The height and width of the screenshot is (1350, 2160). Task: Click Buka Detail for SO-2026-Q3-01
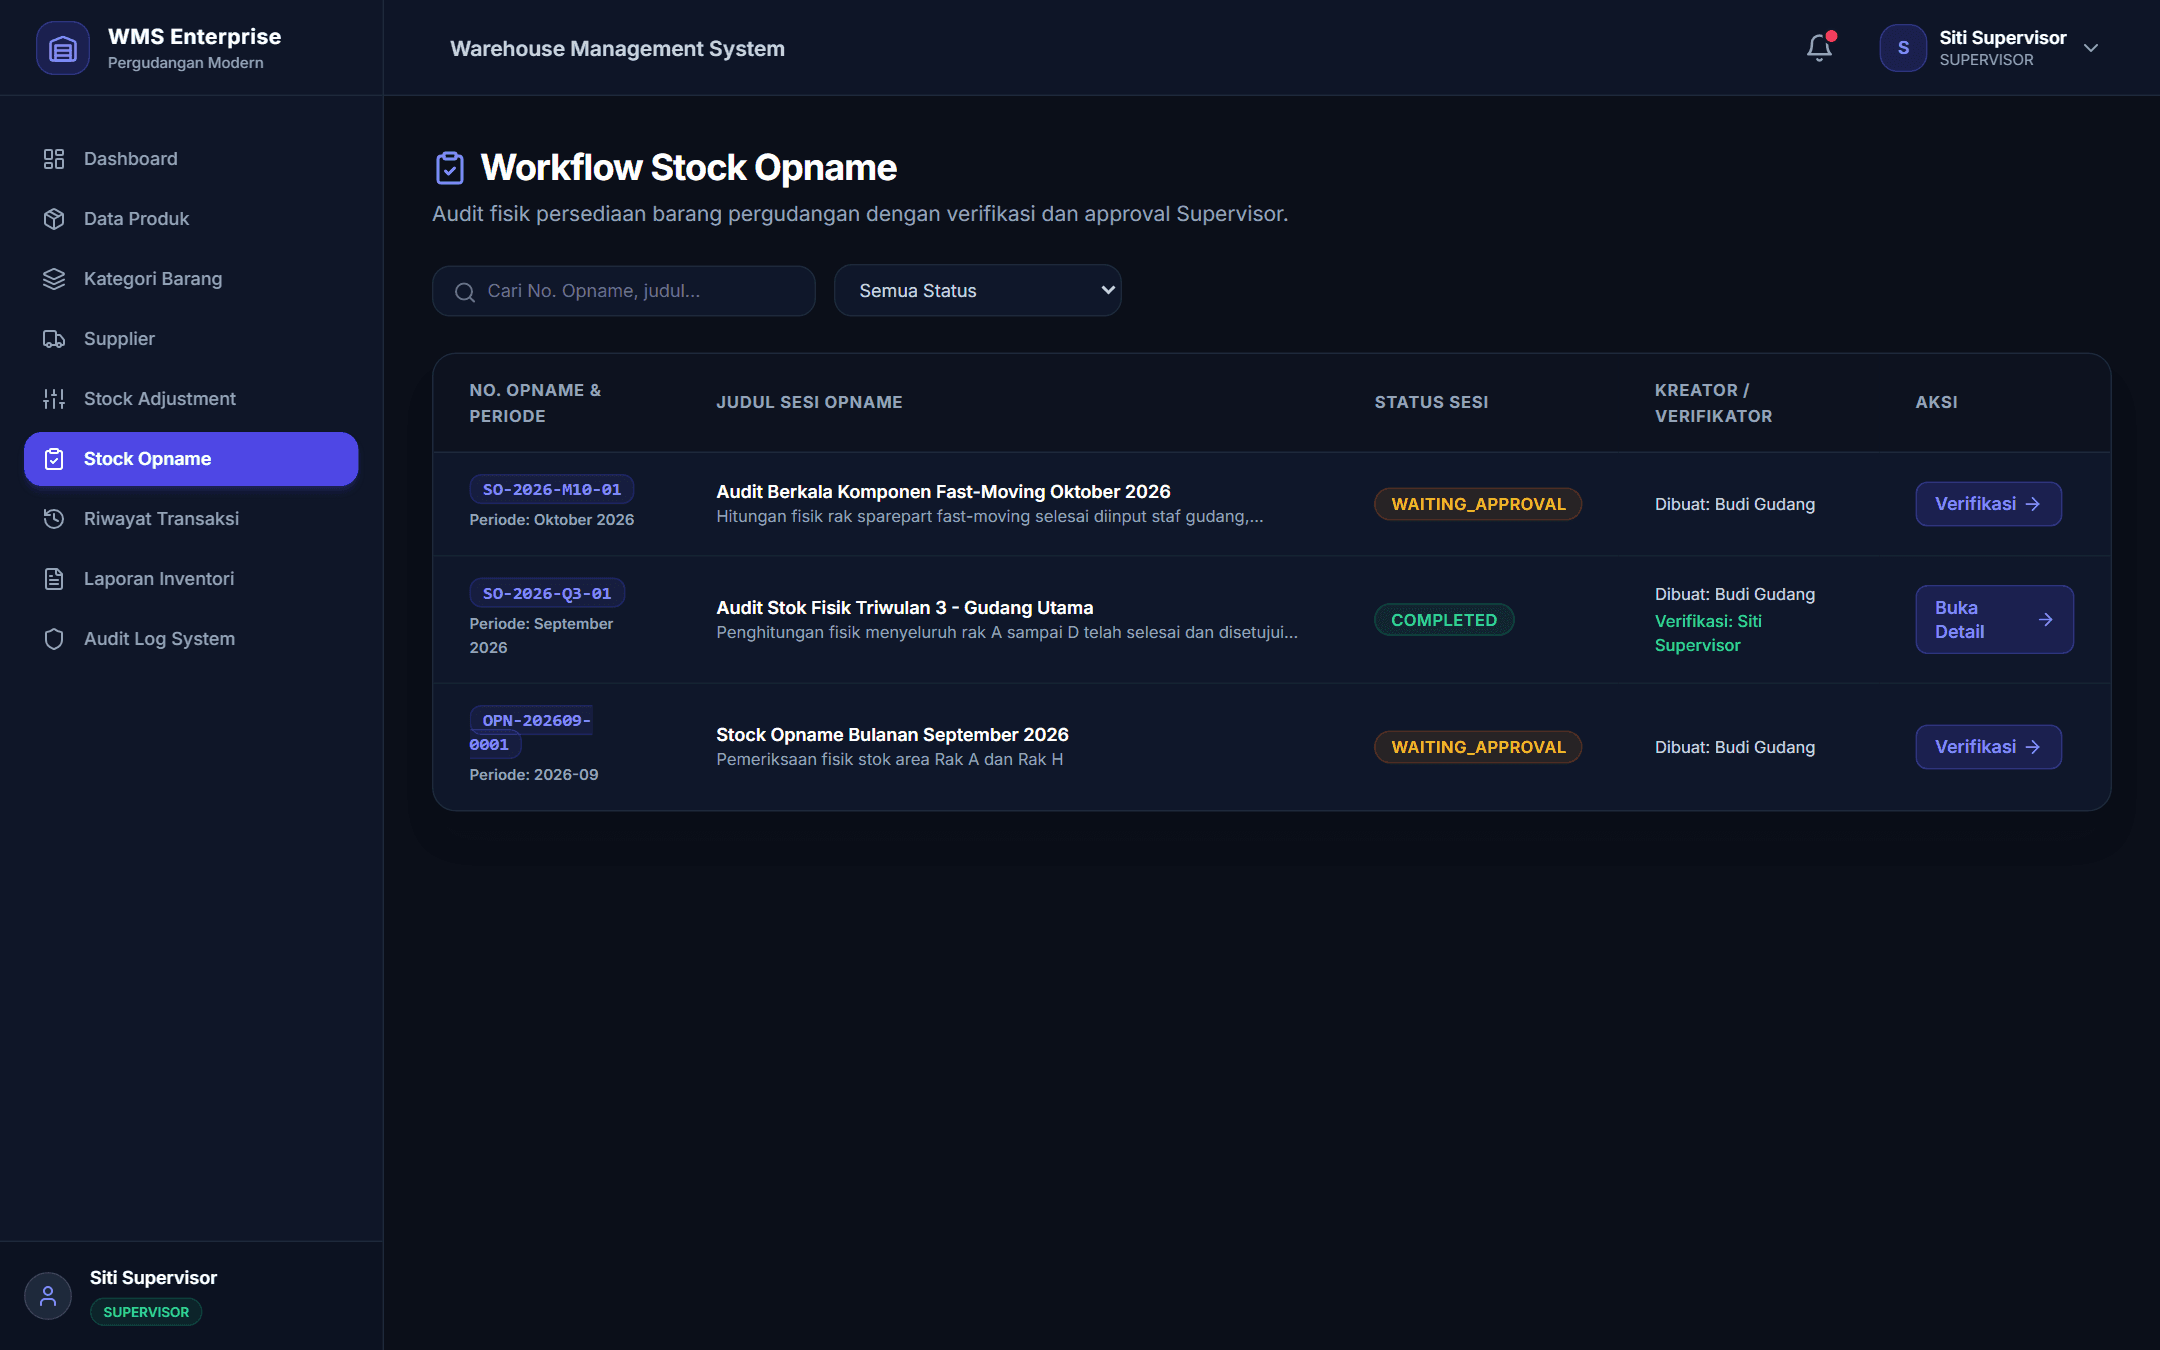(x=1994, y=620)
